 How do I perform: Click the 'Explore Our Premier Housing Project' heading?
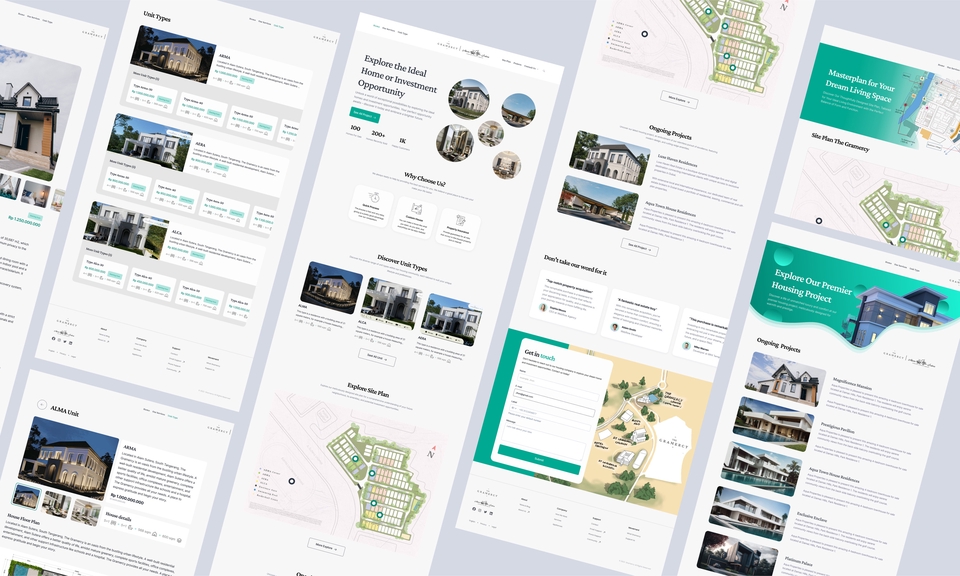[x=812, y=285]
